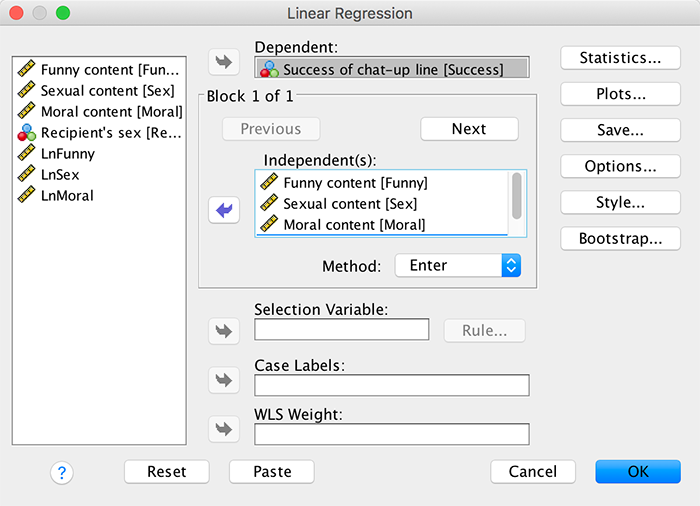Click the arrow button next to WLS Weight
700x506 pixels.
[x=224, y=429]
